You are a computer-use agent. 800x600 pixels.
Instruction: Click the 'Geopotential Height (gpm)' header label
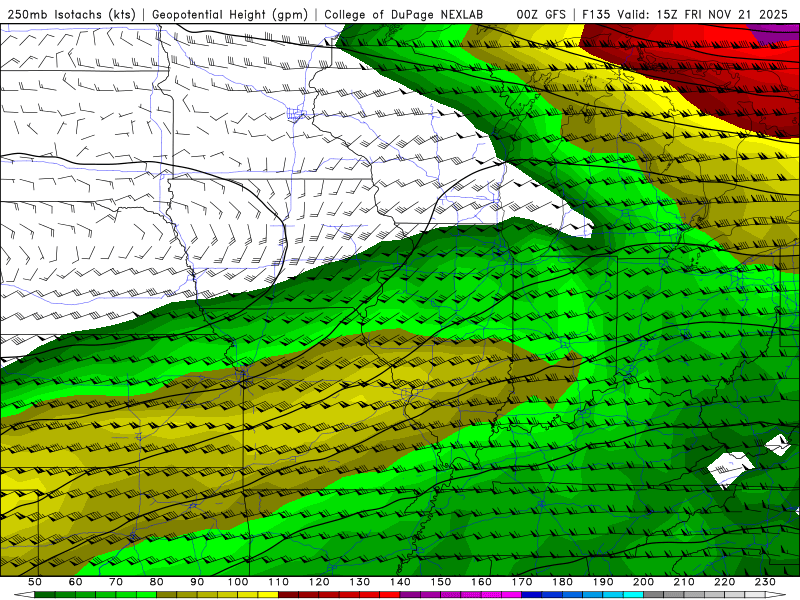(x=230, y=14)
